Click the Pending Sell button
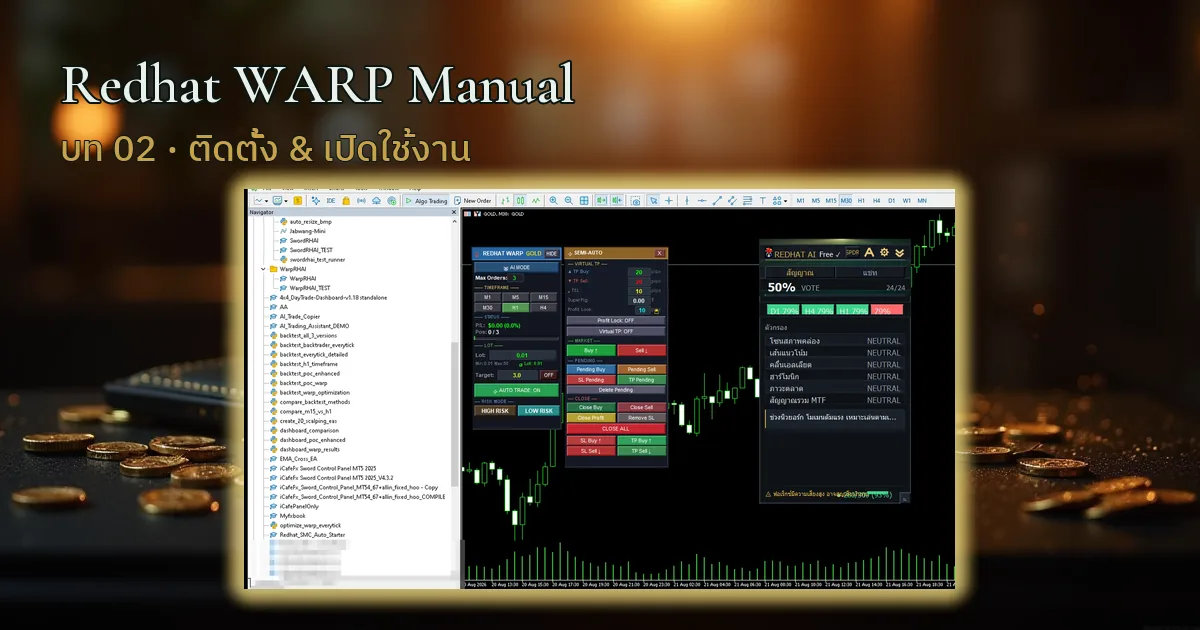Image resolution: width=1200 pixels, height=630 pixels. pyautogui.click(x=642, y=369)
